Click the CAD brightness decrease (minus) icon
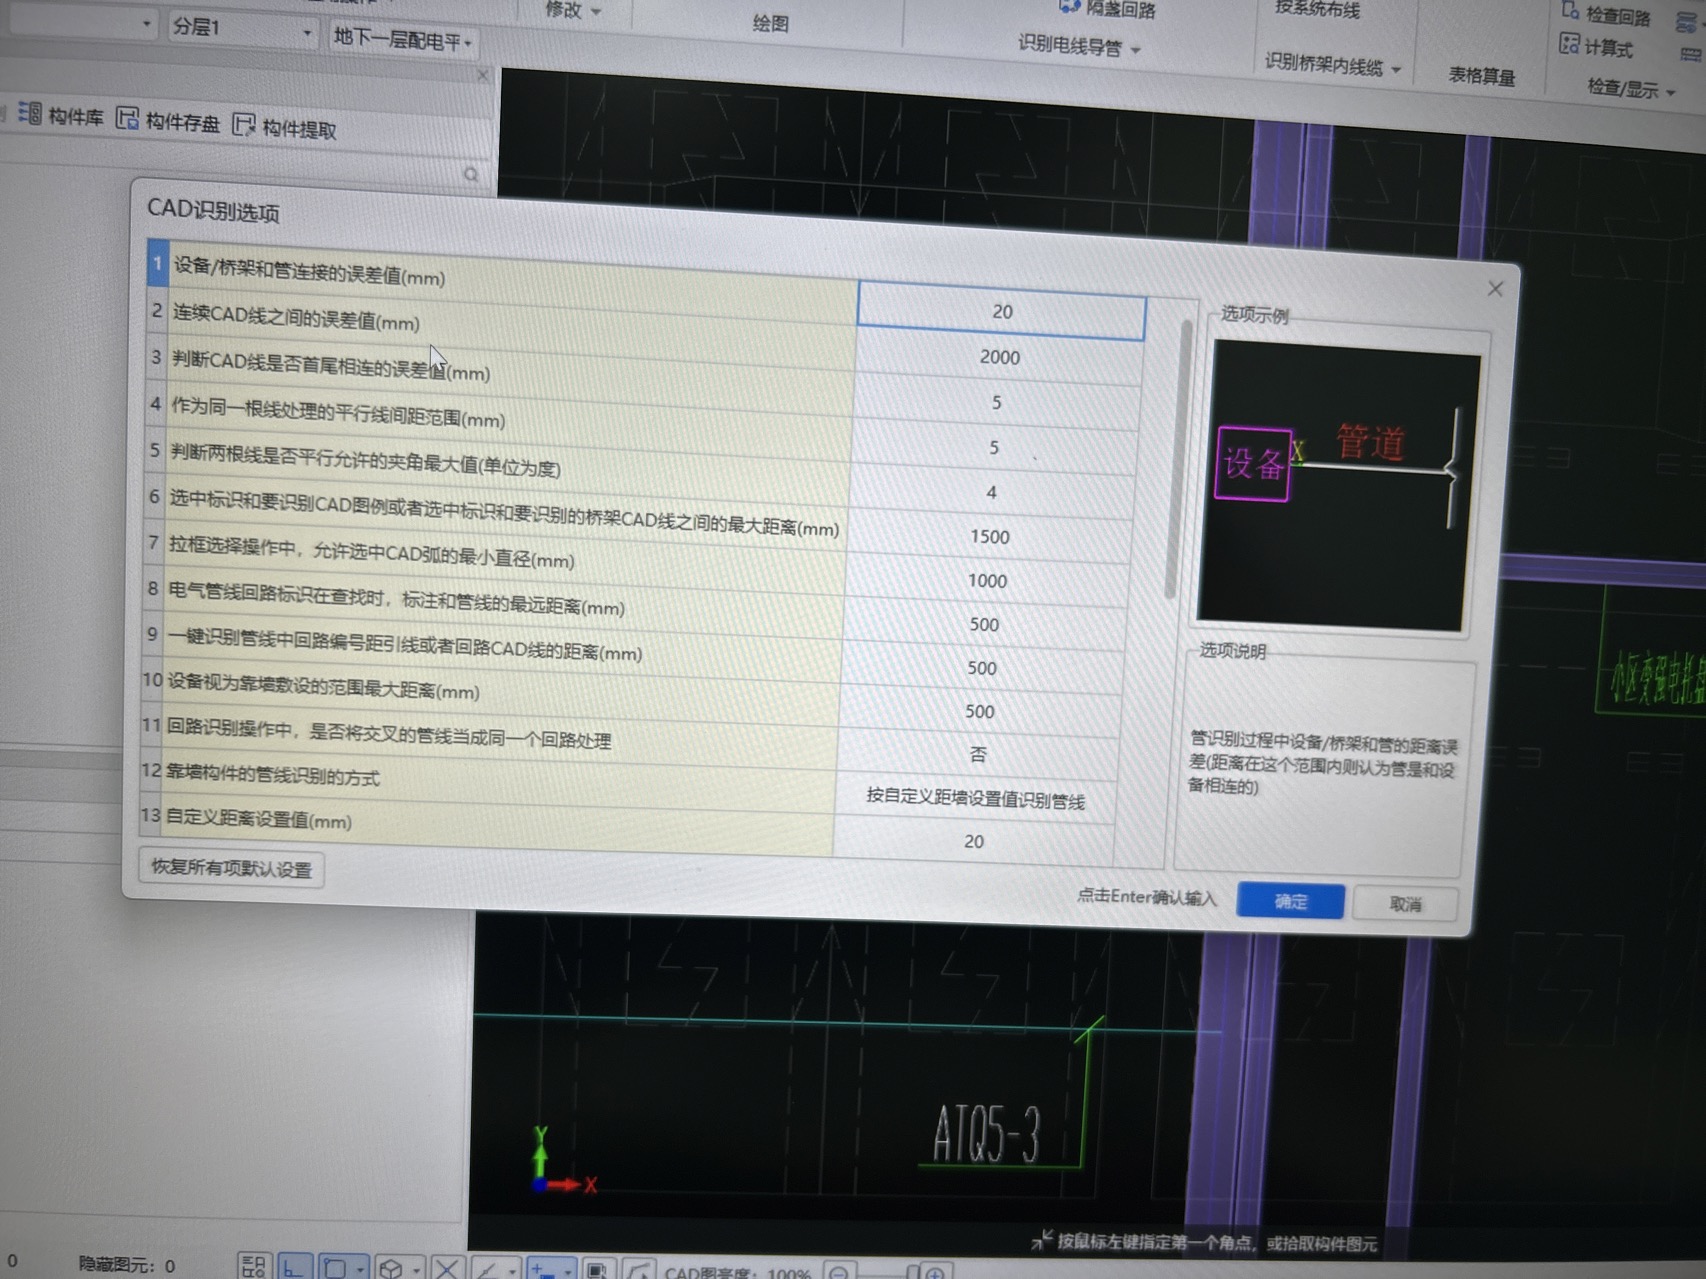The height and width of the screenshot is (1279, 1706). (839, 1273)
